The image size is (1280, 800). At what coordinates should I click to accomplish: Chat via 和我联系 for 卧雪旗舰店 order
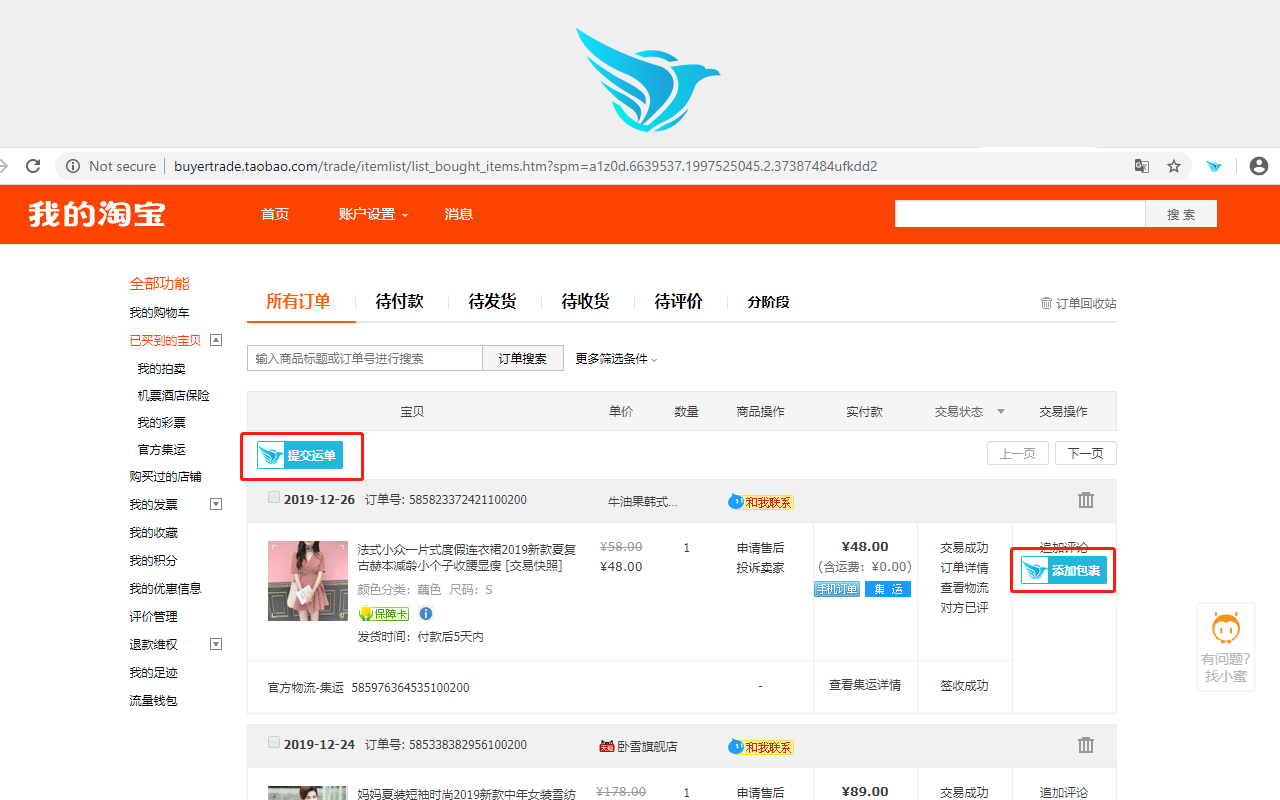point(760,747)
